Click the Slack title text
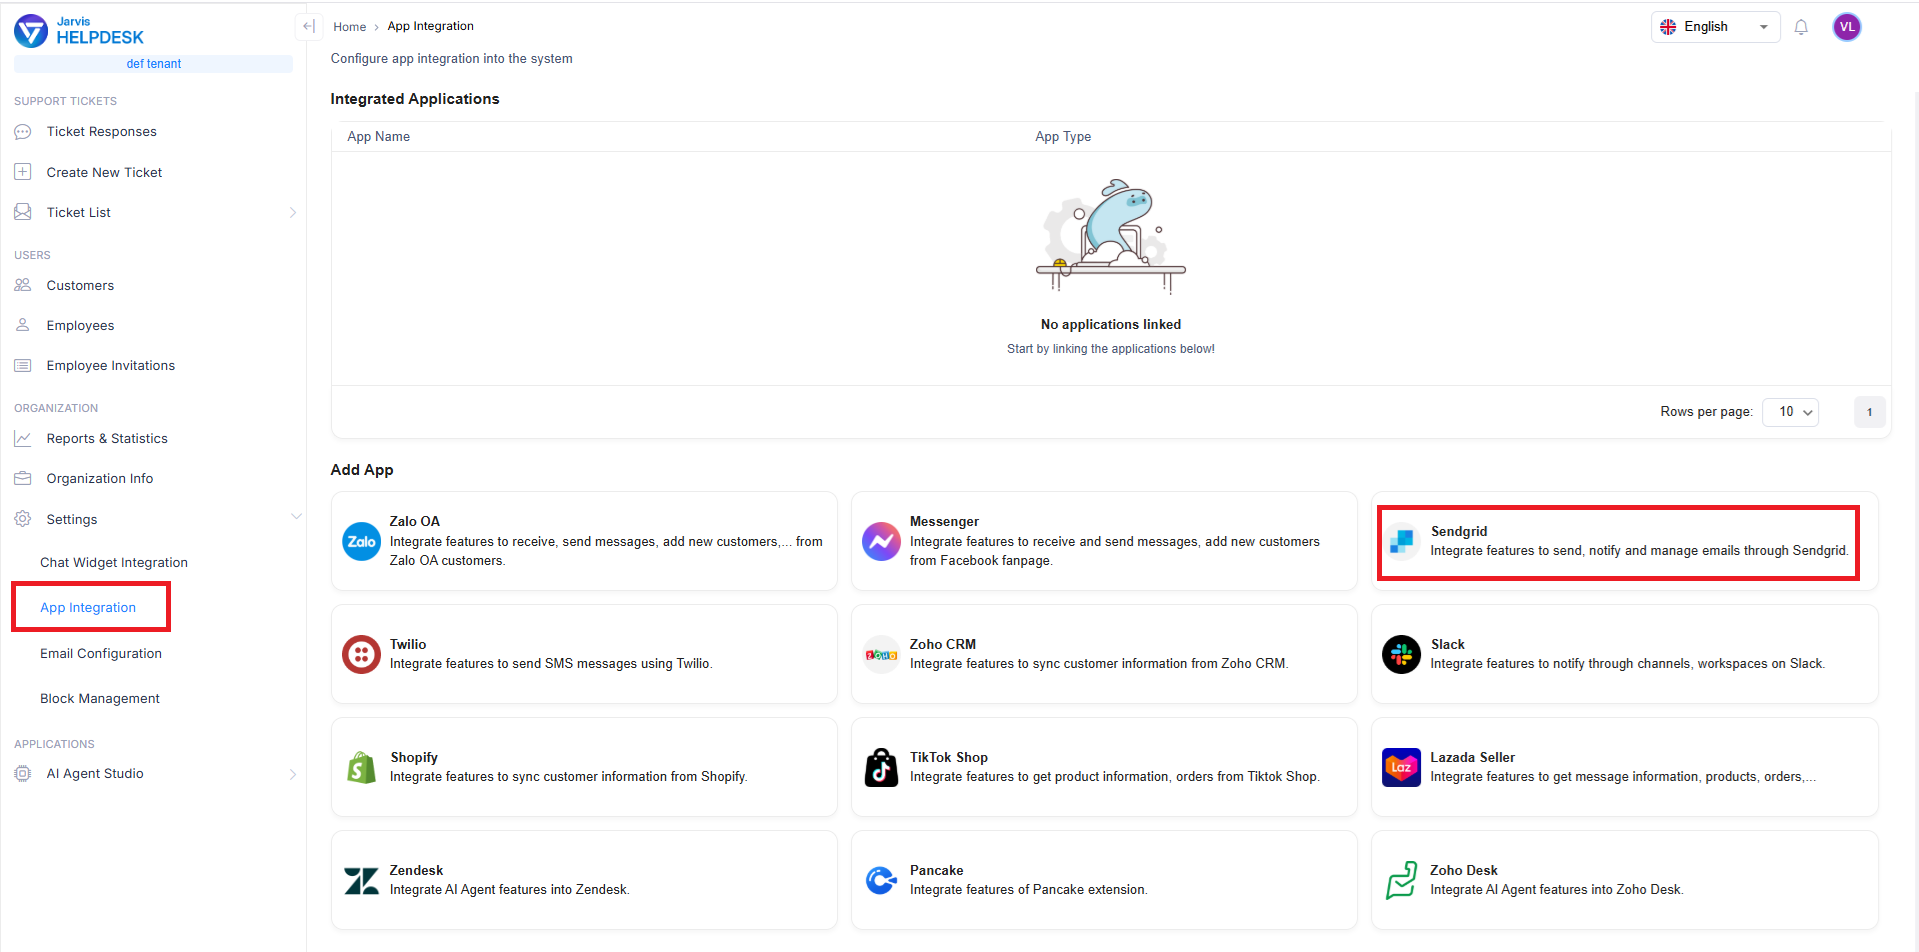 [1447, 644]
